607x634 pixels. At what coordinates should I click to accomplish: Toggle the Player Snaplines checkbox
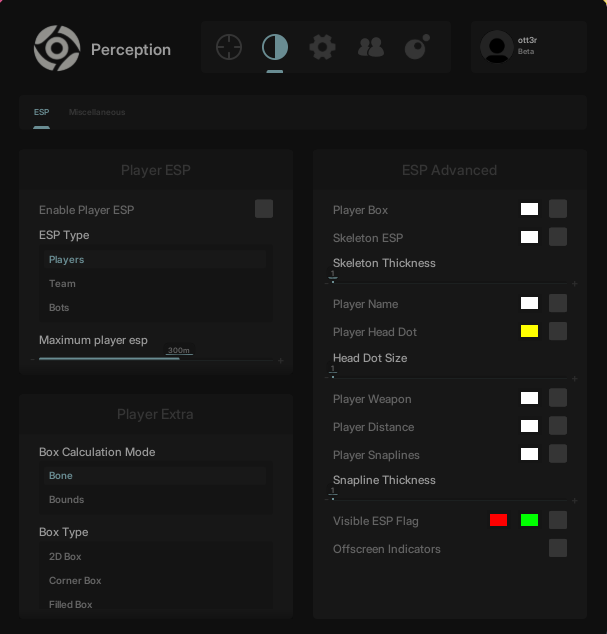click(x=558, y=454)
